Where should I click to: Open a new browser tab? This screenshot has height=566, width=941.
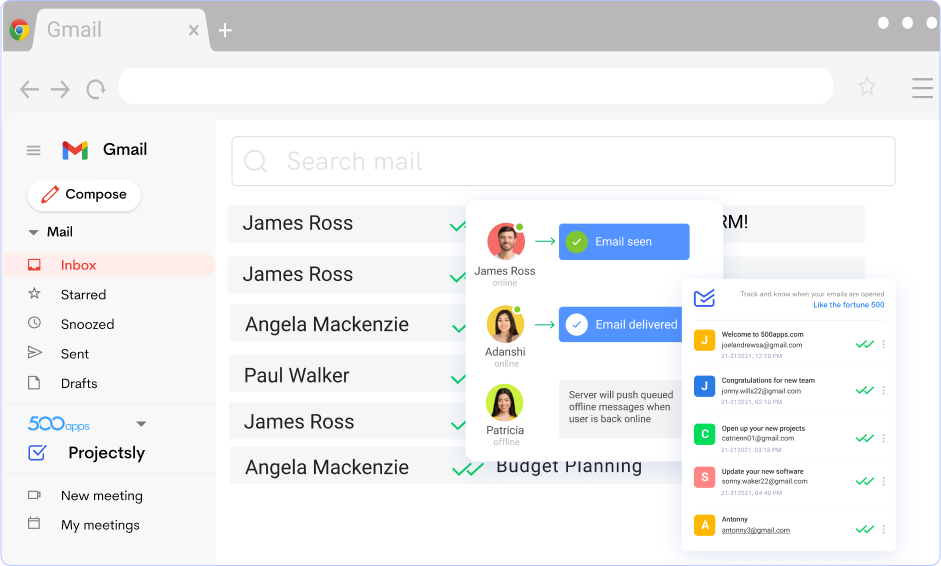(225, 30)
